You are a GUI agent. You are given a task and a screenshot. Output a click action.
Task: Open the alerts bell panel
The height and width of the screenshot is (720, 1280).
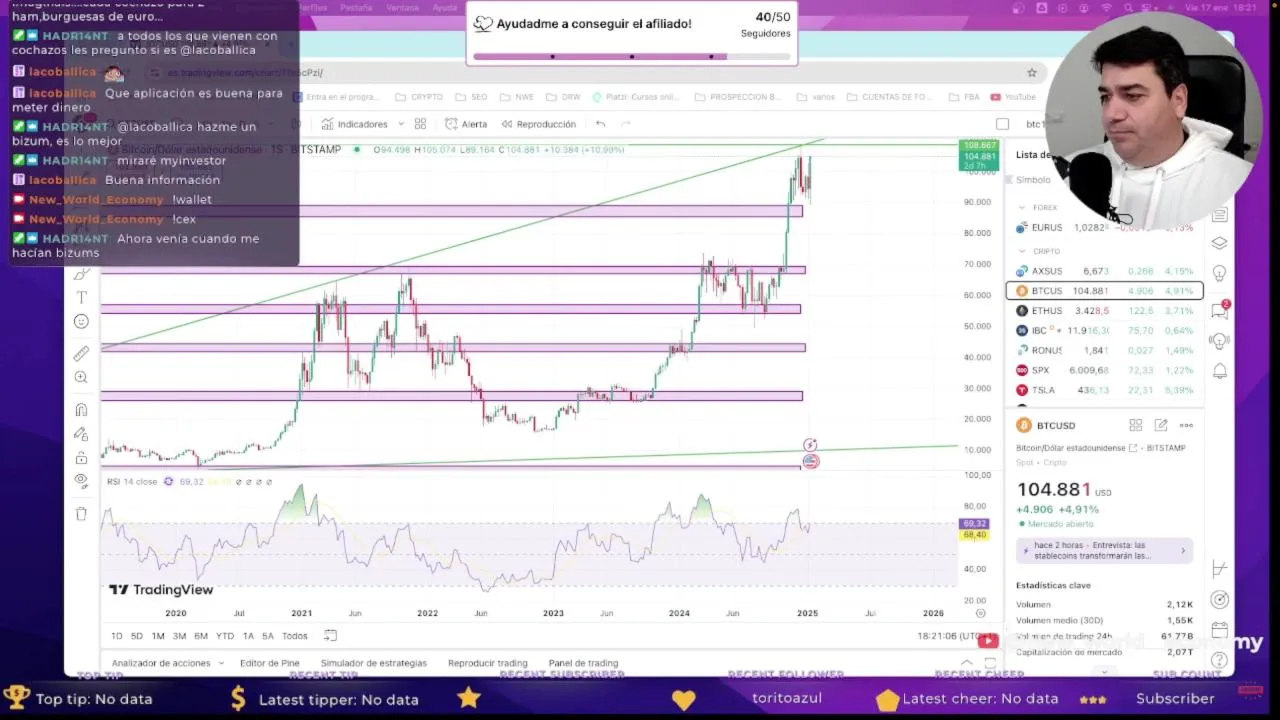[1219, 372]
